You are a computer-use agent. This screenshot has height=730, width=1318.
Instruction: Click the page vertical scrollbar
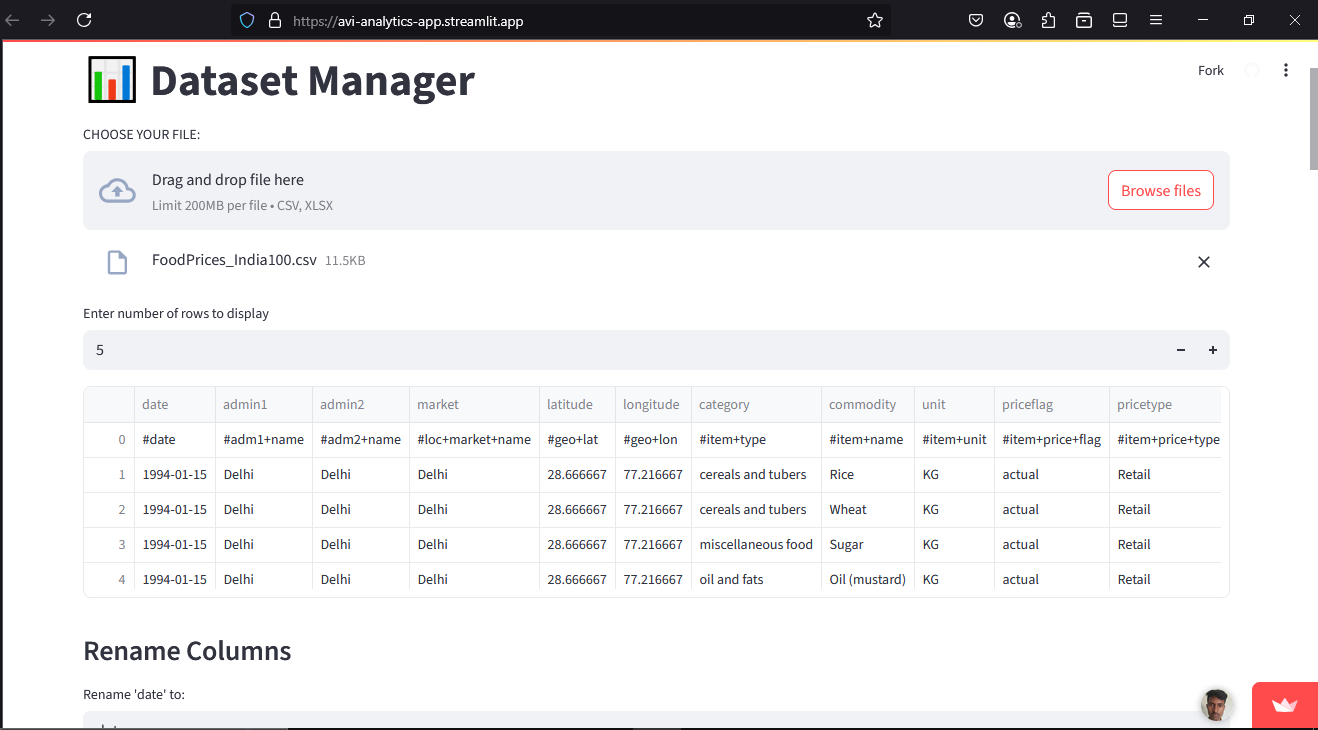coord(1313,120)
